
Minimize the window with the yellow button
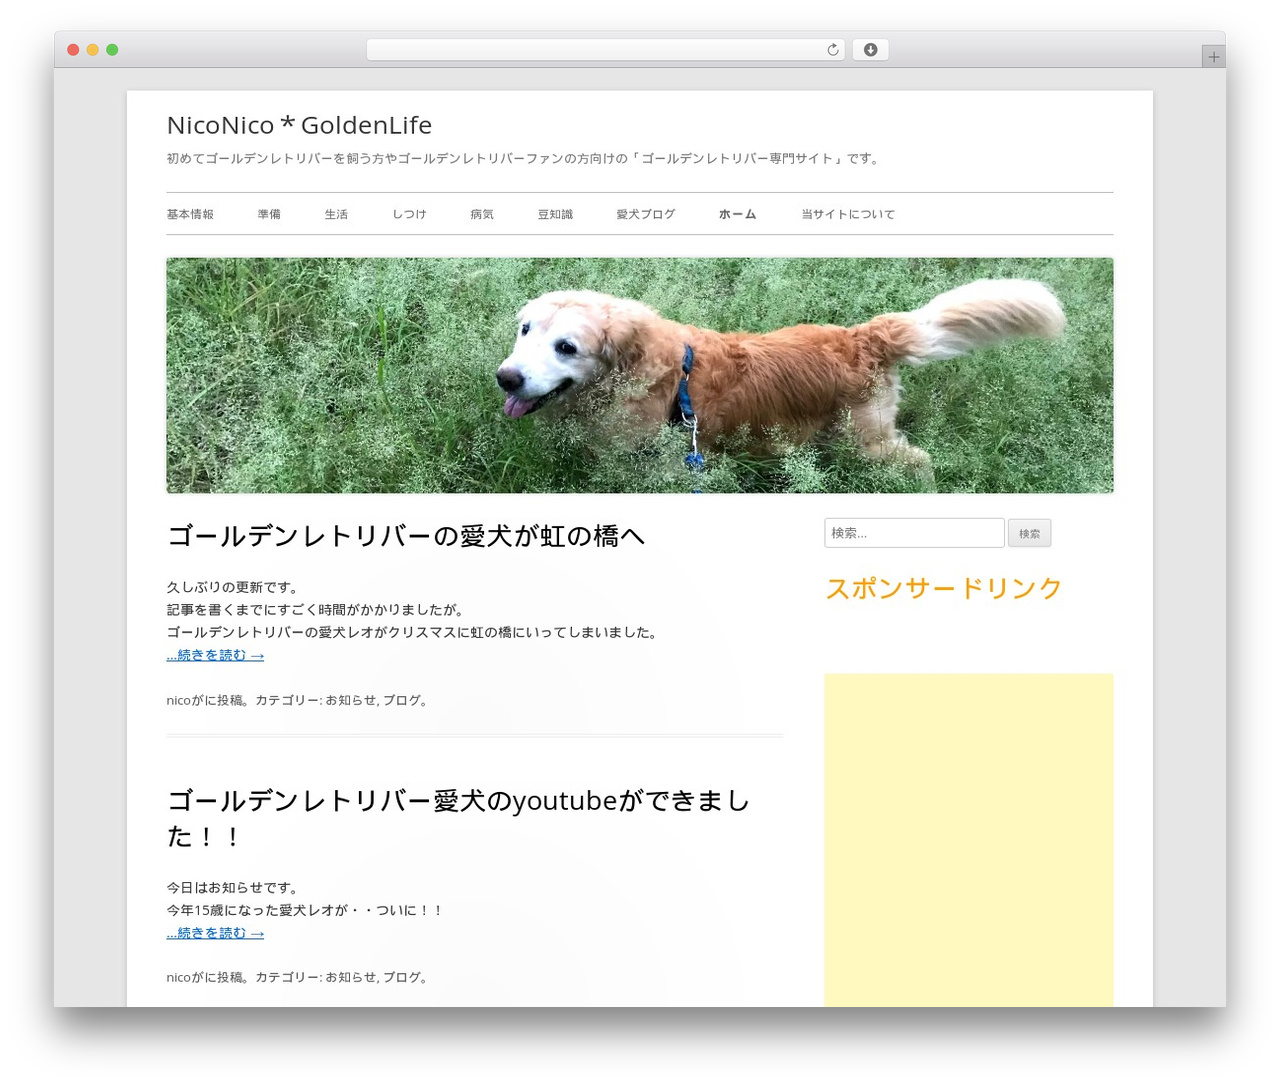pyautogui.click(x=92, y=50)
